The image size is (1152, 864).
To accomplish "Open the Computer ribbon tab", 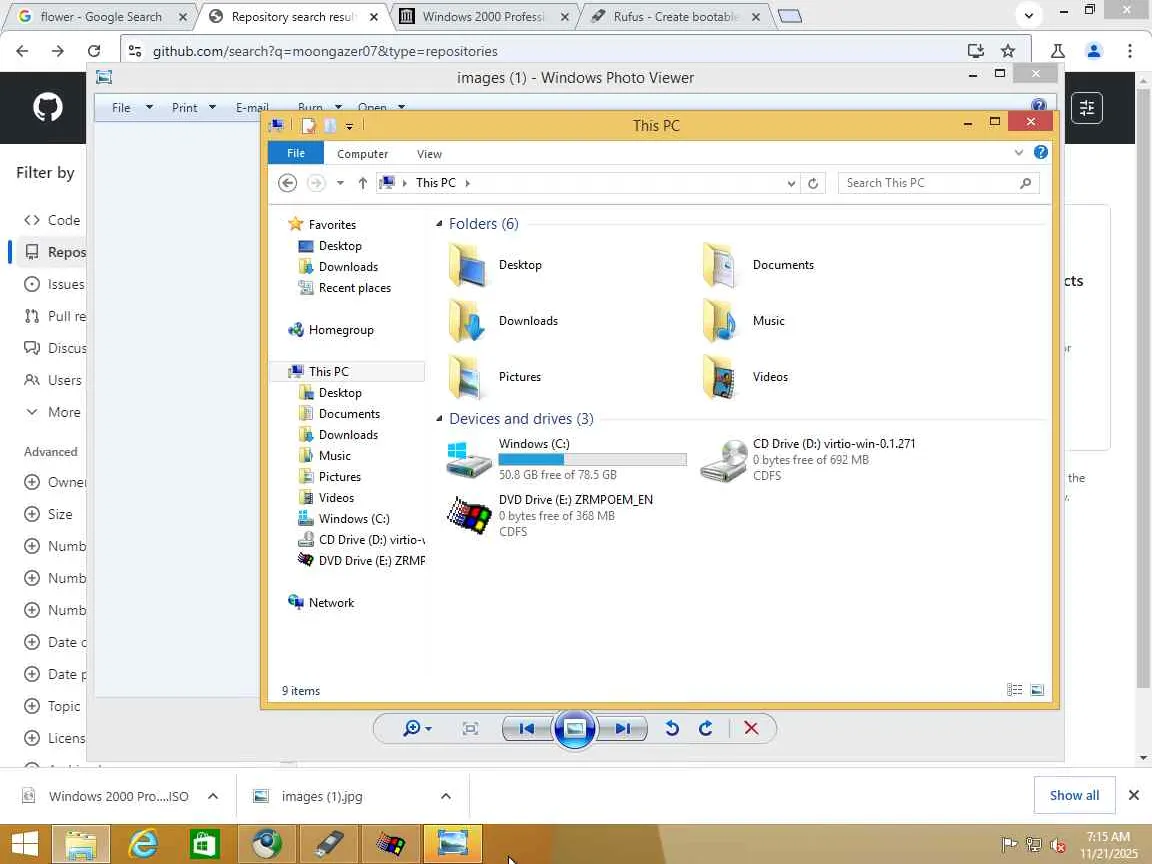I will click(362, 154).
